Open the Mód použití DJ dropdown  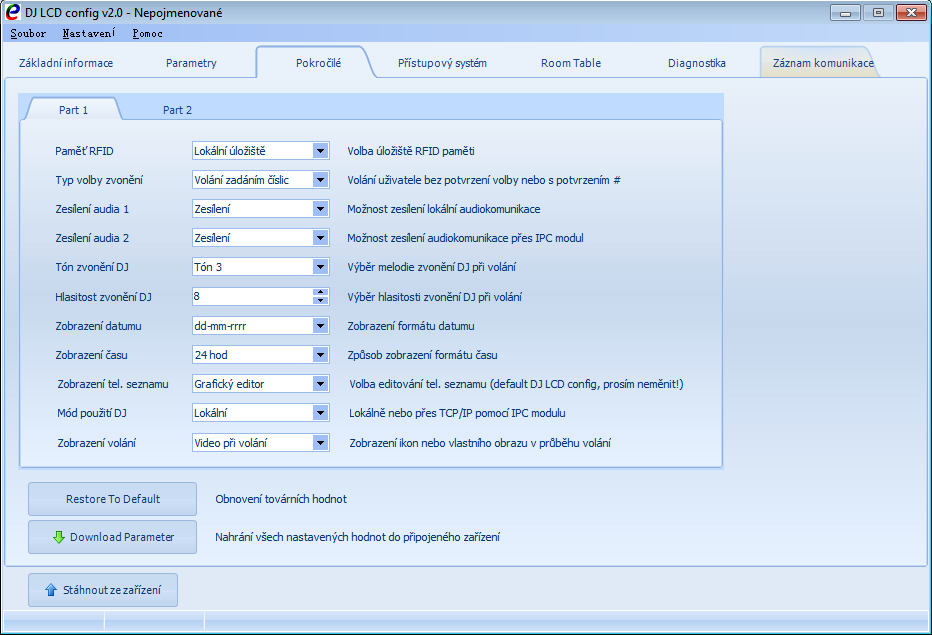pyautogui.click(x=320, y=413)
